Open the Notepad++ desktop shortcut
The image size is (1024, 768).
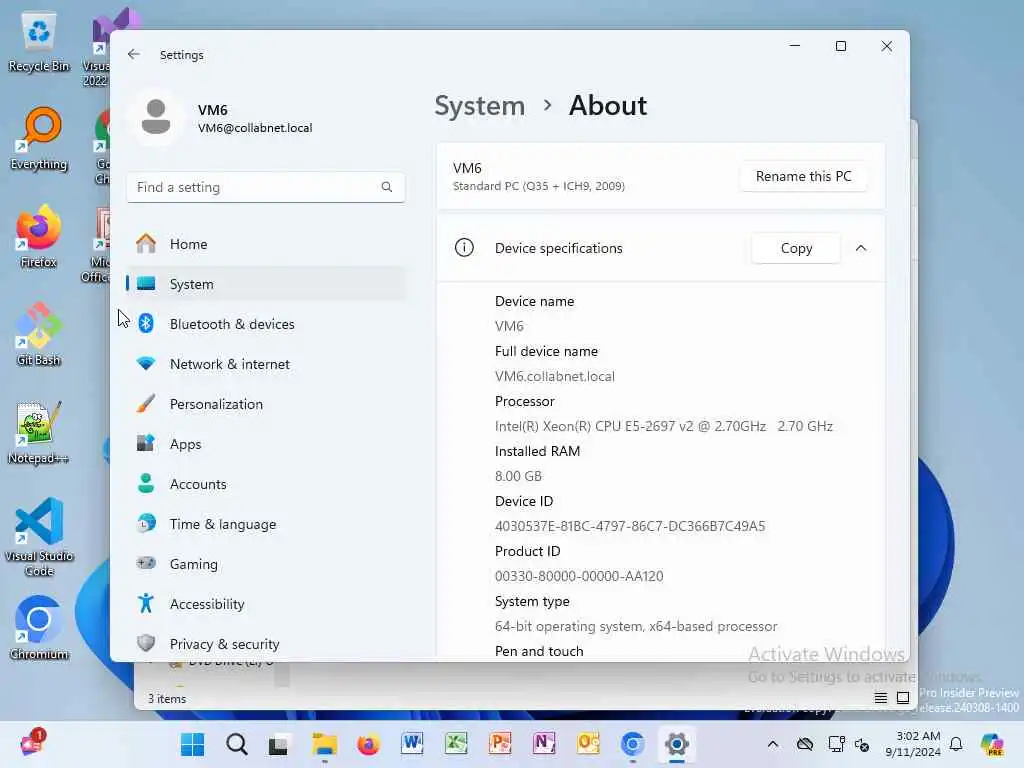click(x=39, y=434)
